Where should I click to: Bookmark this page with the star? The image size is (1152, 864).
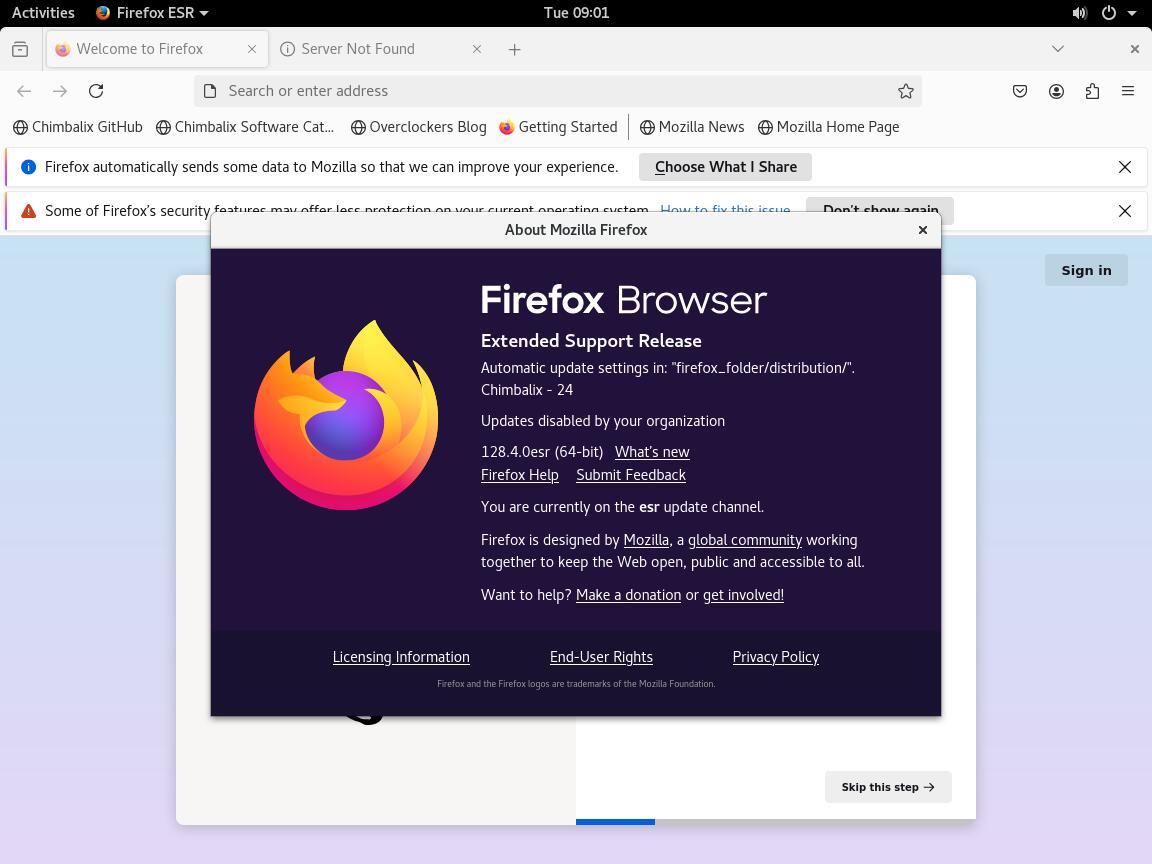pos(906,91)
